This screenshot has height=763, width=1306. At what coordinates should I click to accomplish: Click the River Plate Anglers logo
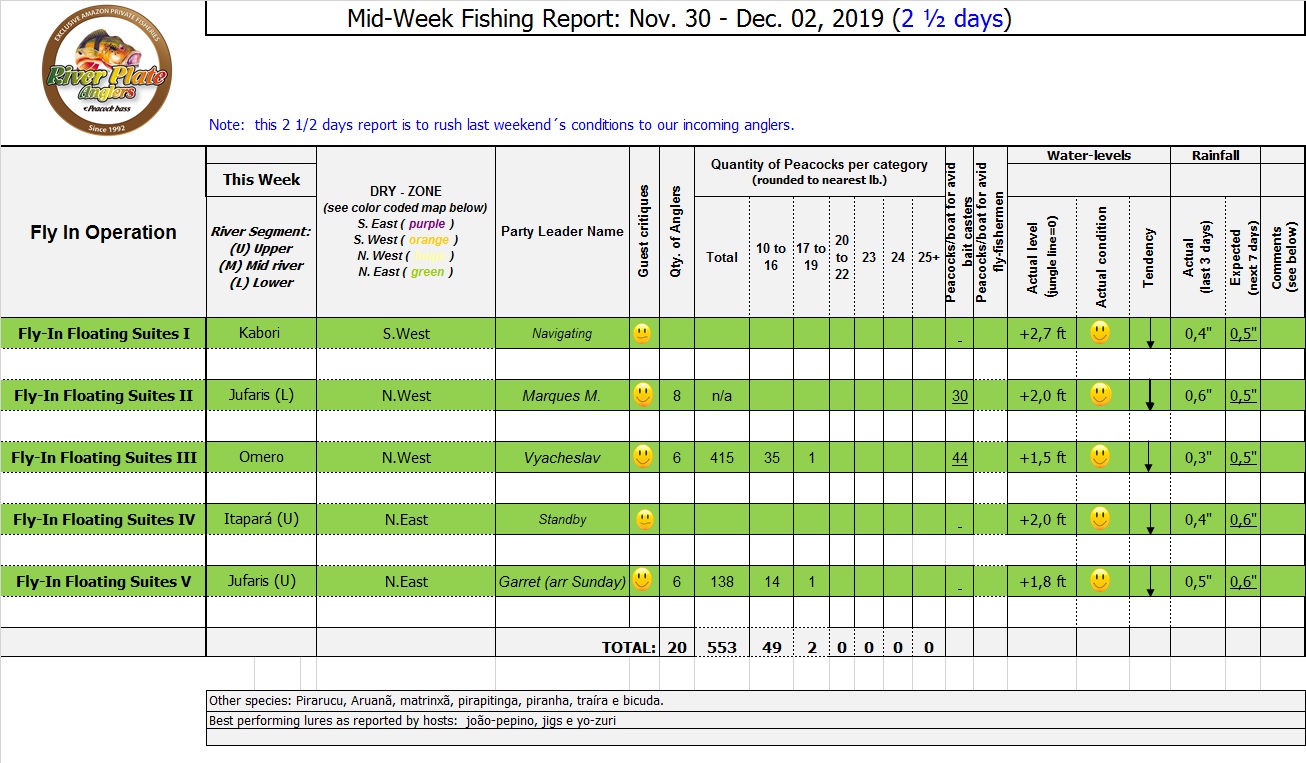tap(106, 73)
